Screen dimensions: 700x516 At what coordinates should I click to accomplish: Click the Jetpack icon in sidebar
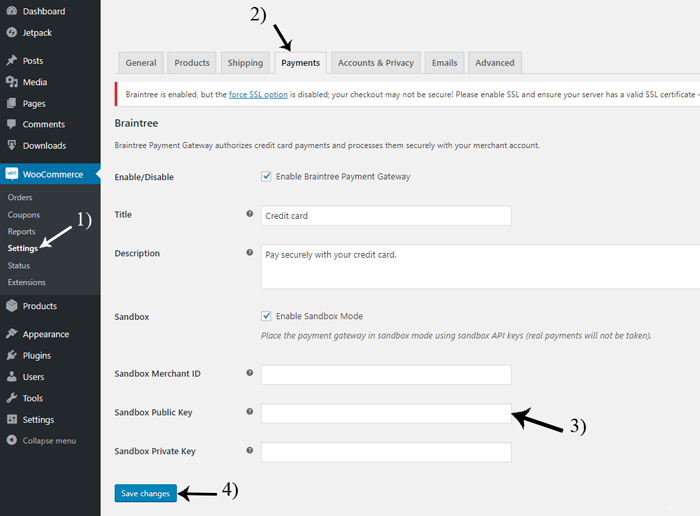tap(12, 33)
